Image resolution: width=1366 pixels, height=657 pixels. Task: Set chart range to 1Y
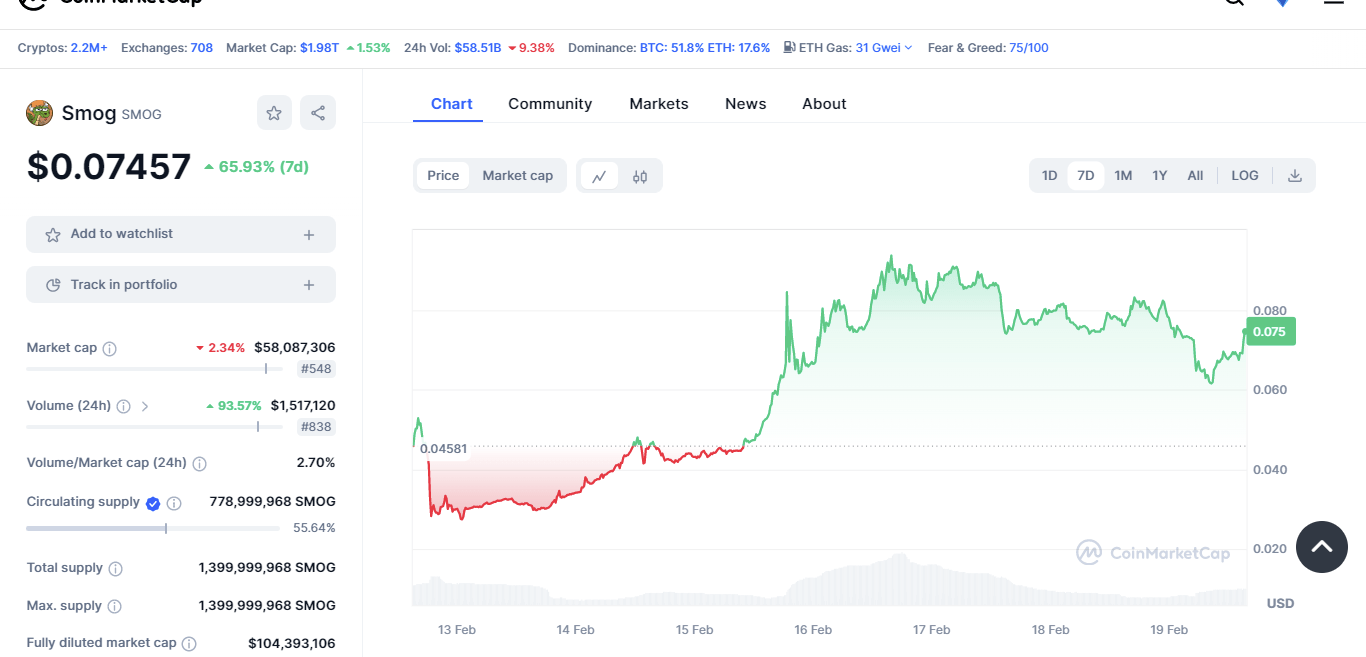pos(1160,176)
